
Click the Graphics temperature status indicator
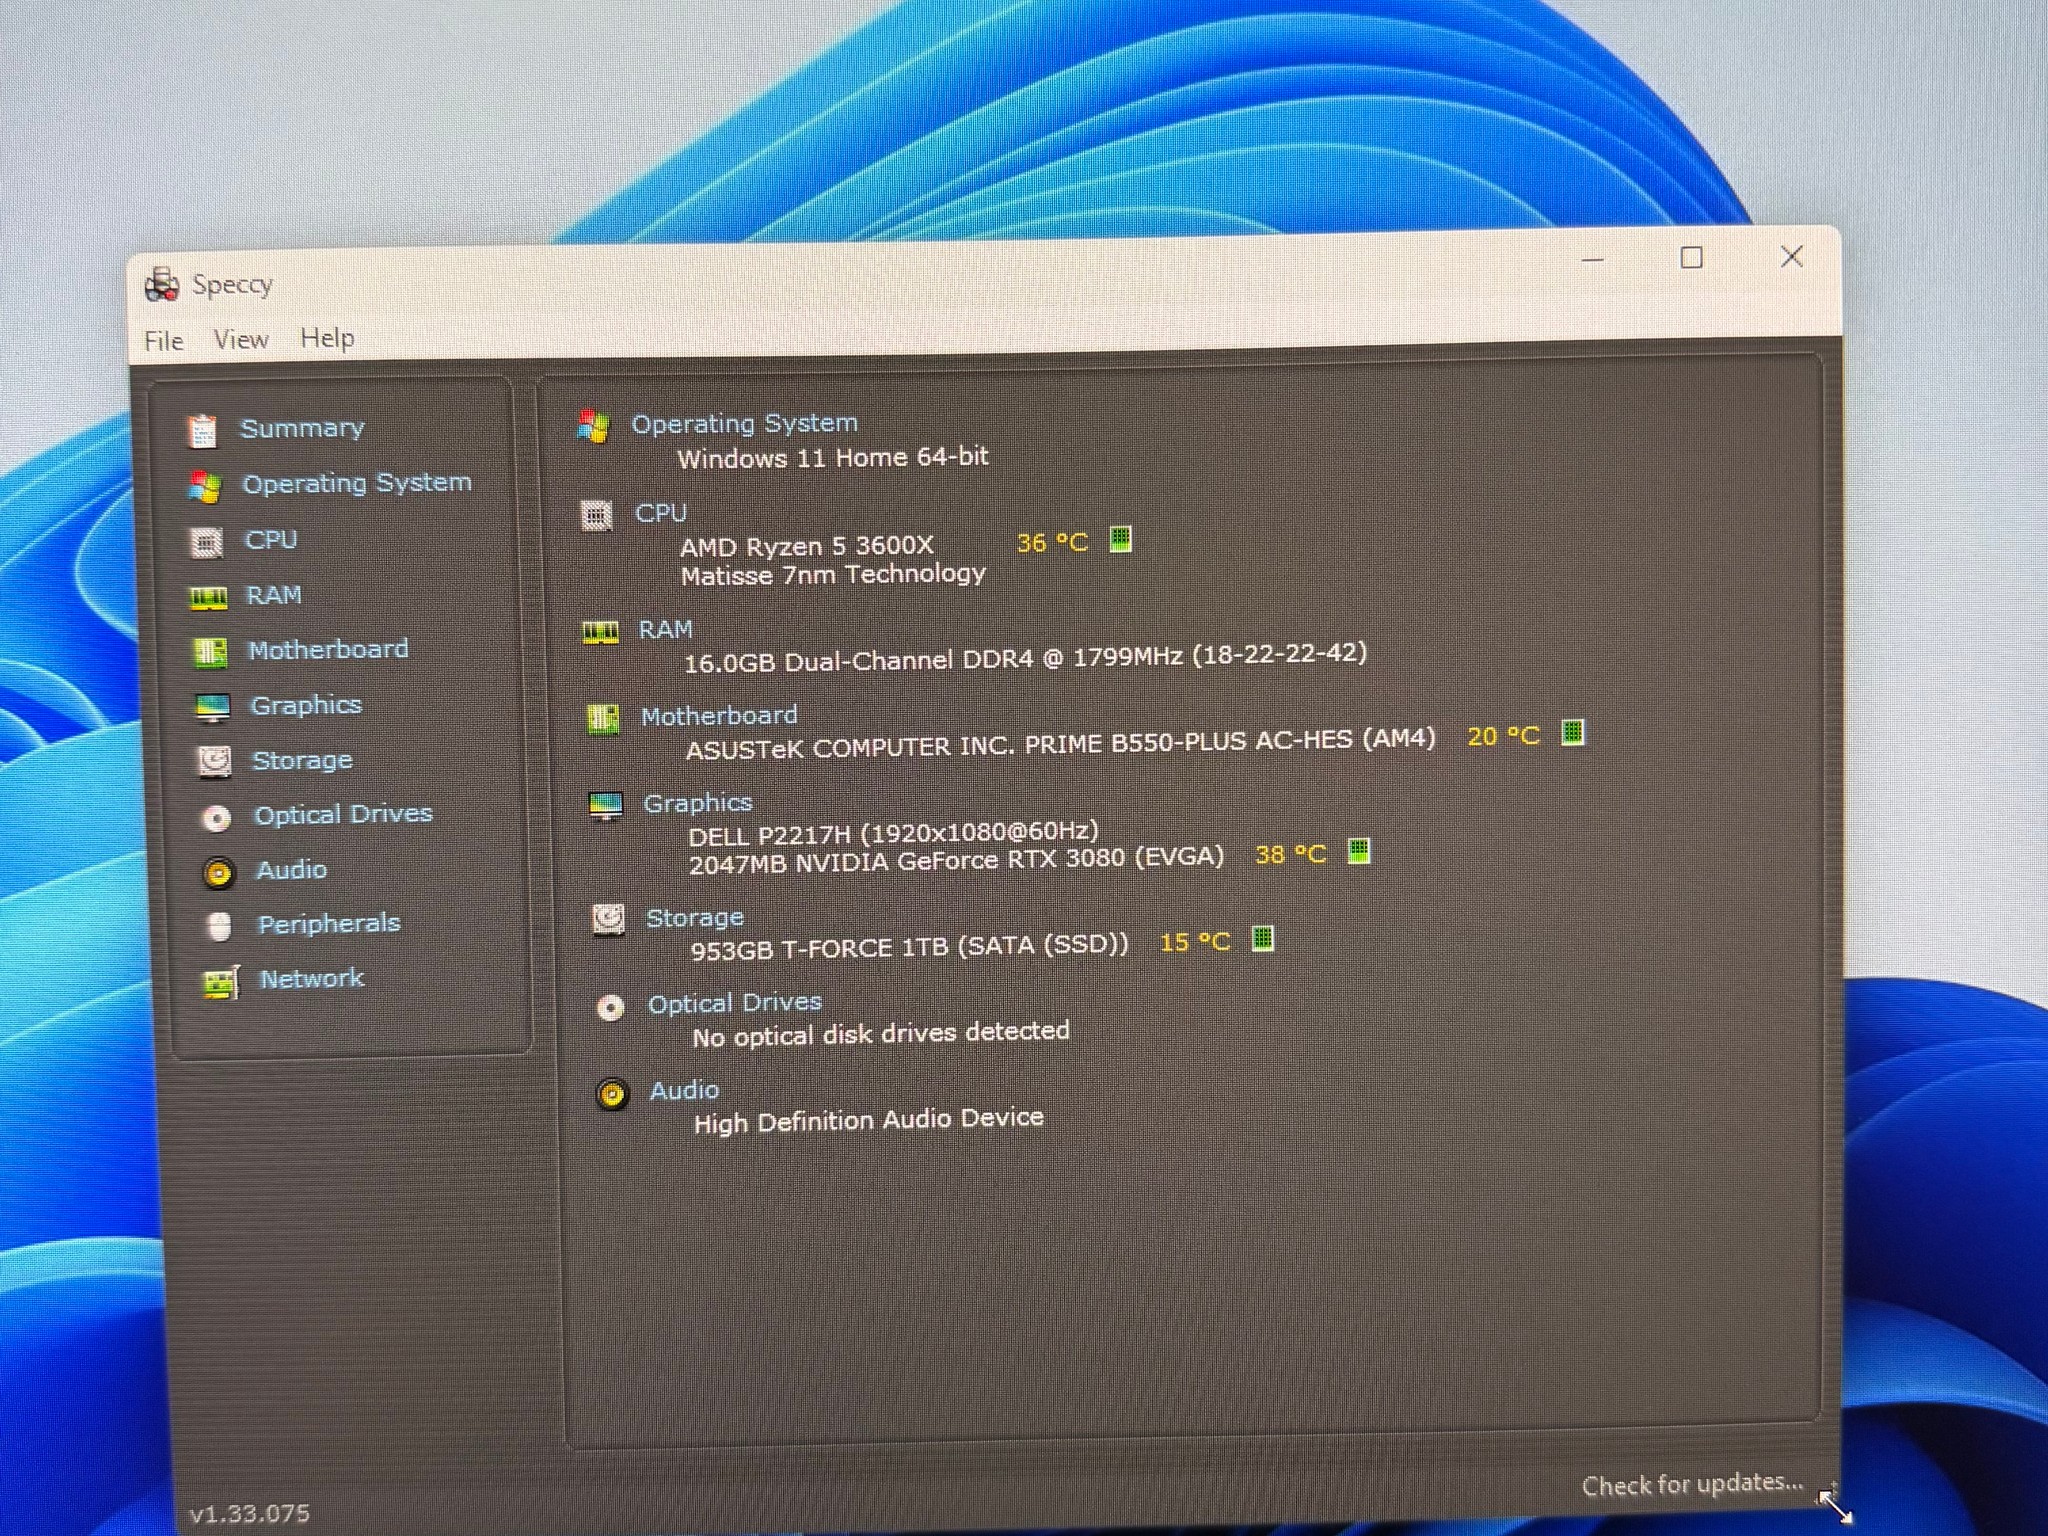pos(1359,851)
